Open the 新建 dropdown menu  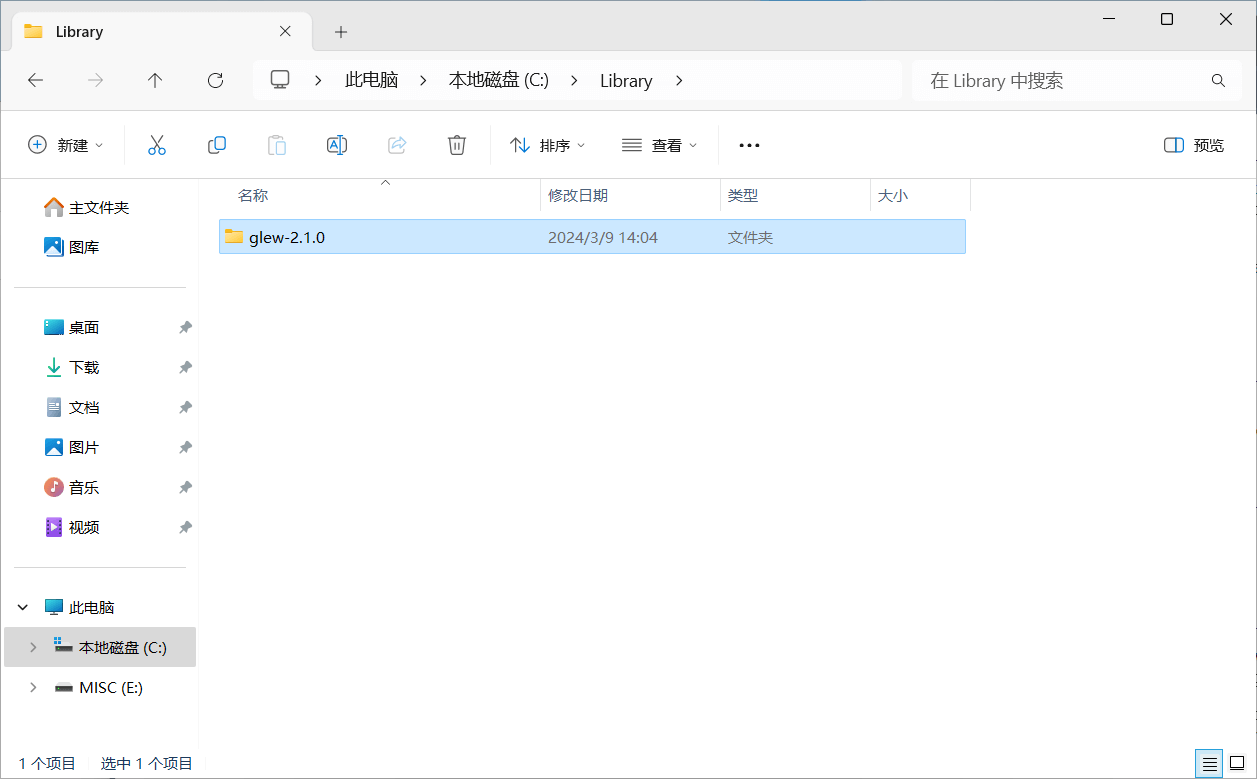65,145
